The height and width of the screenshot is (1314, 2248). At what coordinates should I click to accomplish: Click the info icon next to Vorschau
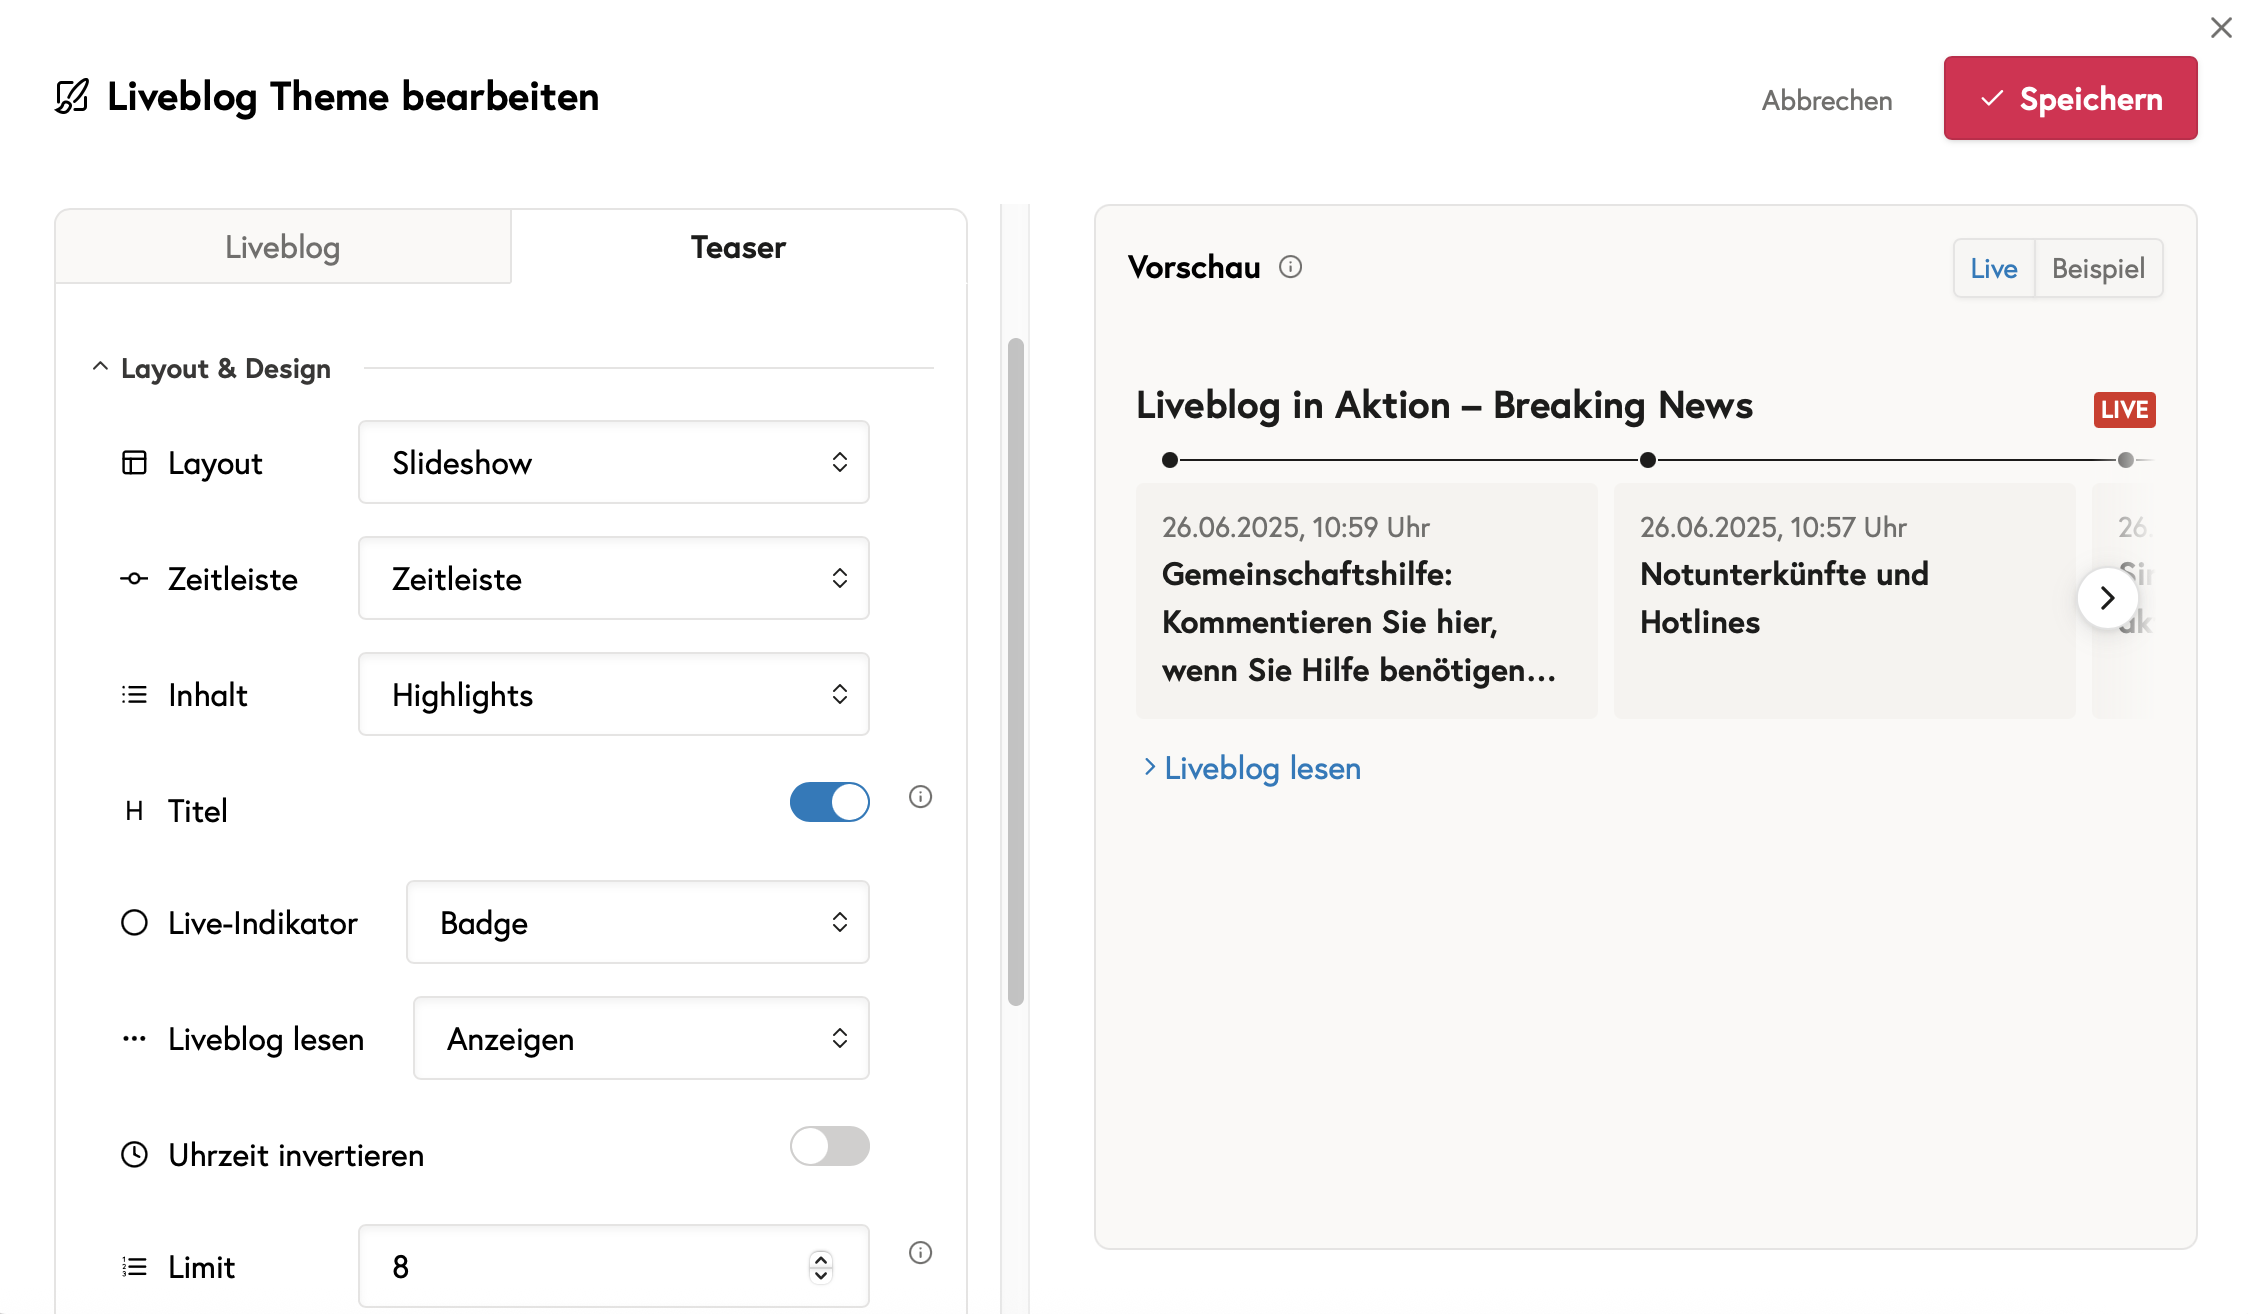pyautogui.click(x=1290, y=267)
